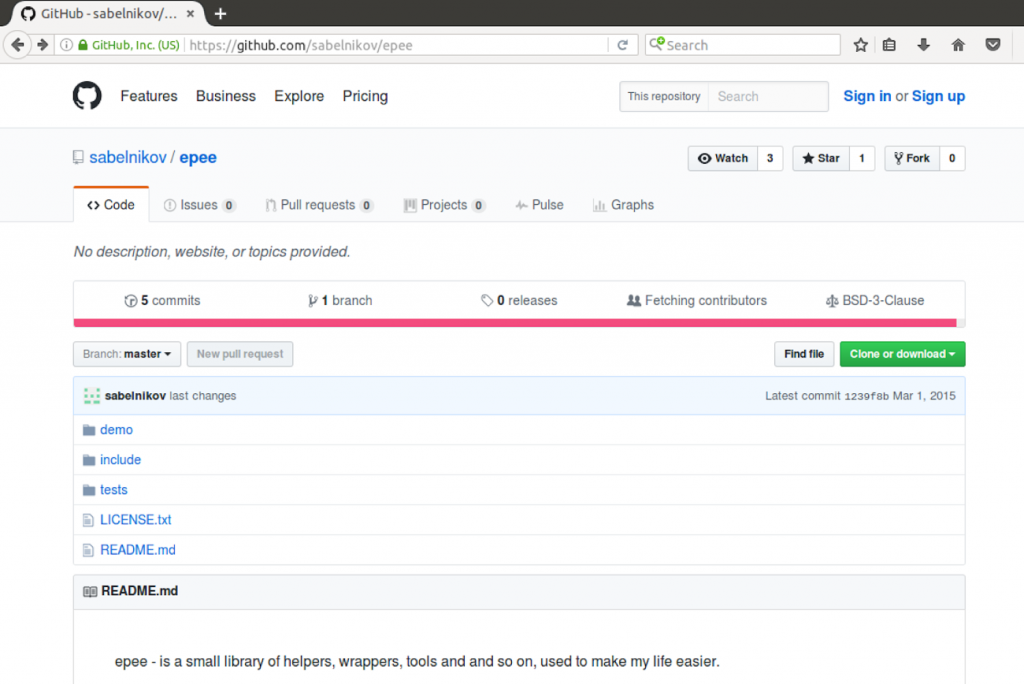The image size is (1024, 684).
Task: Star the epee repository
Action: click(821, 158)
